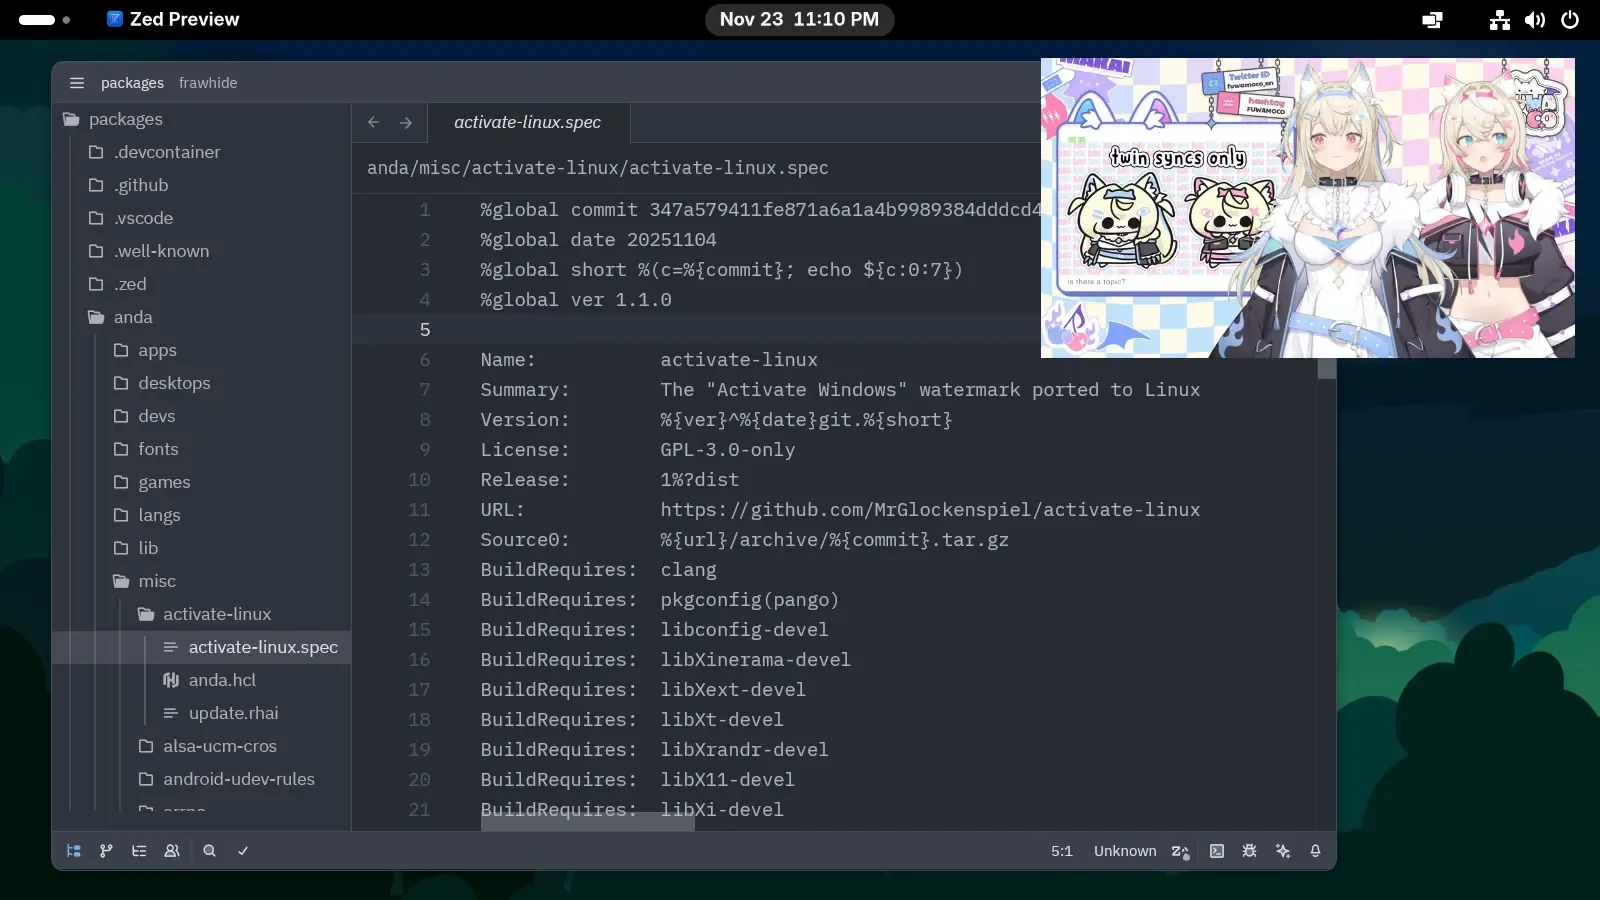Open the AI agent panel sparkle icon
The image size is (1600, 900).
point(1283,851)
